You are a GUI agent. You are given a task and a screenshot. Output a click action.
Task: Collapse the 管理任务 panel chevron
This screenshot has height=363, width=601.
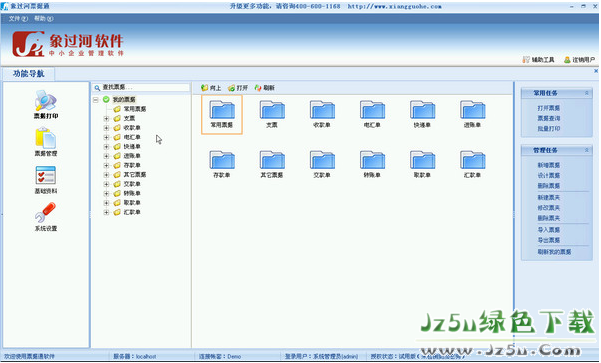[x=586, y=150]
